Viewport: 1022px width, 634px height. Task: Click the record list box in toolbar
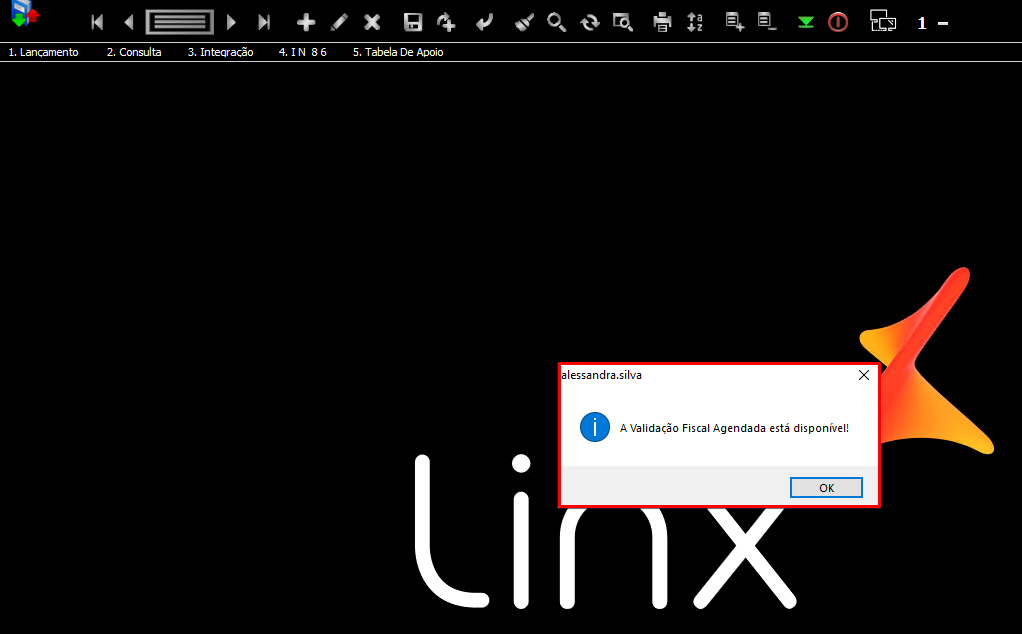(x=180, y=22)
